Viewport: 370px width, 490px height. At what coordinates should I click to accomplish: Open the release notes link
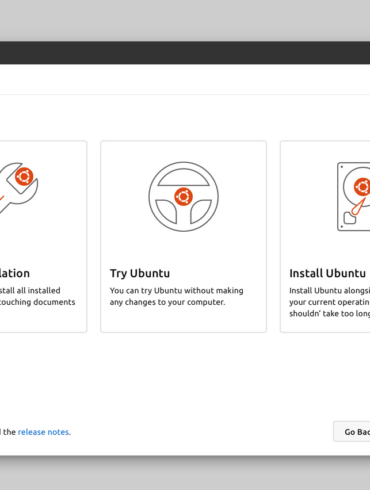[43, 432]
